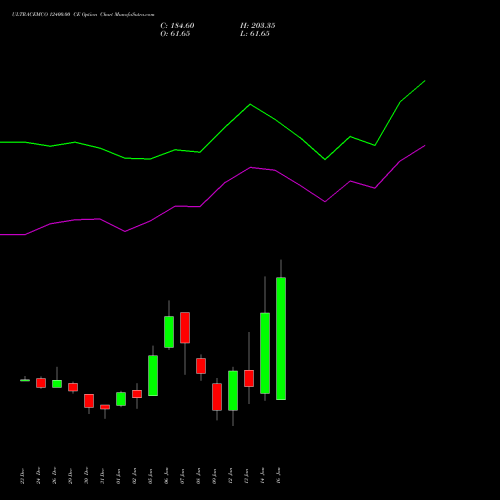500x500 pixels.
Task: Click the 24 Dec date label
Action: [39, 476]
